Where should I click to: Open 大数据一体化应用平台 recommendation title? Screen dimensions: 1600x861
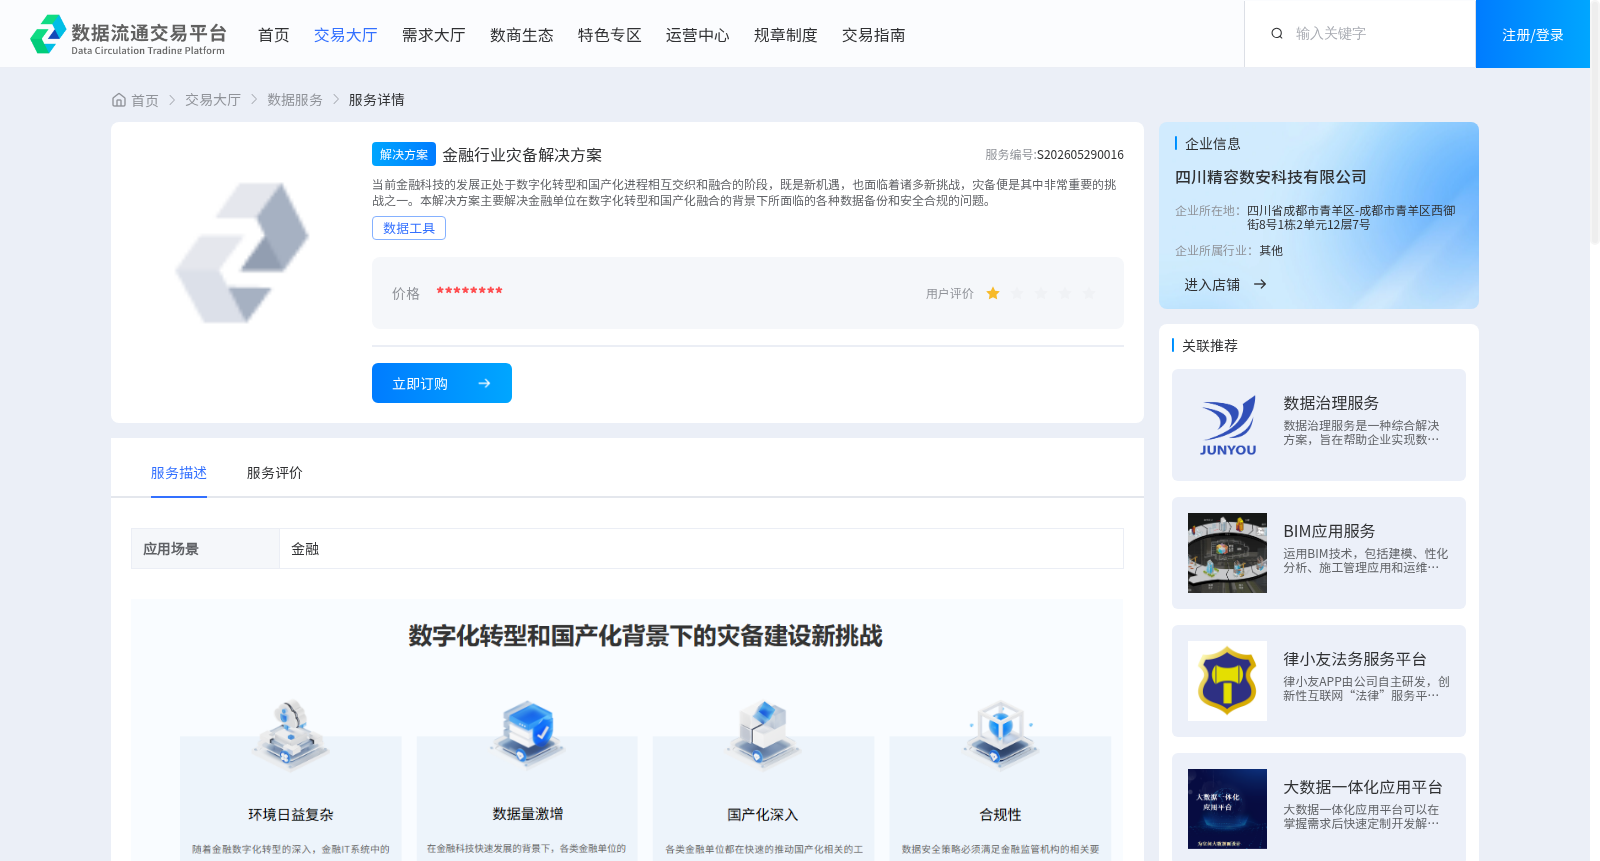coord(1363,787)
